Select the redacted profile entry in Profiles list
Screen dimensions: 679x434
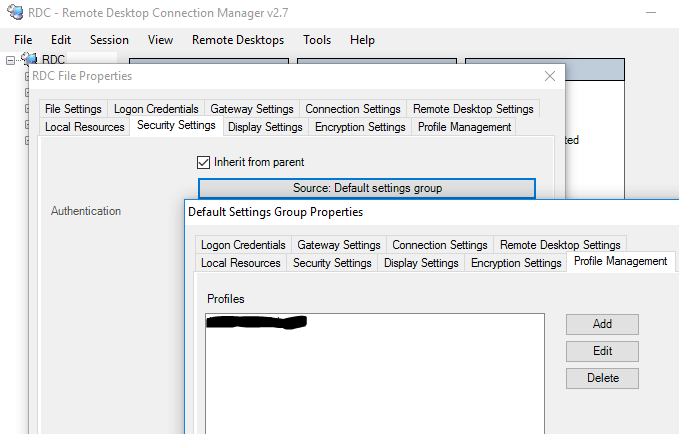pos(256,323)
